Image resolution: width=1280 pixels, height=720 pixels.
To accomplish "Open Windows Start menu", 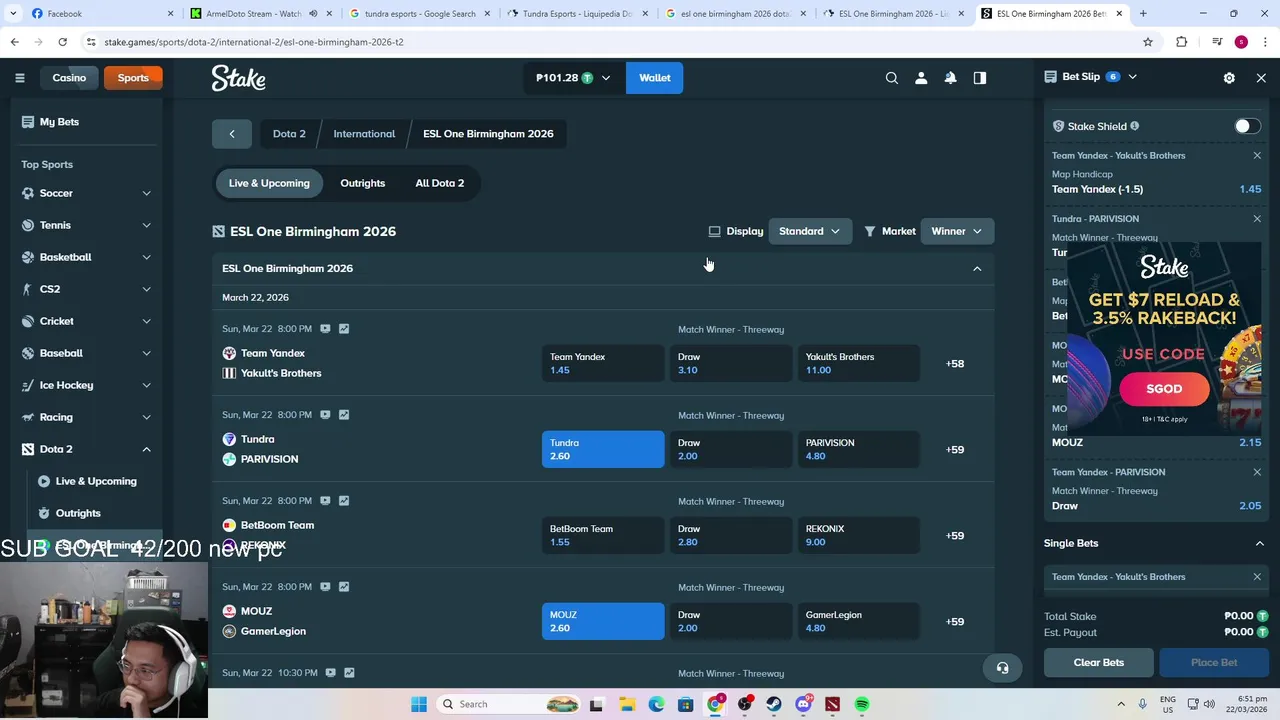I will [x=419, y=704].
